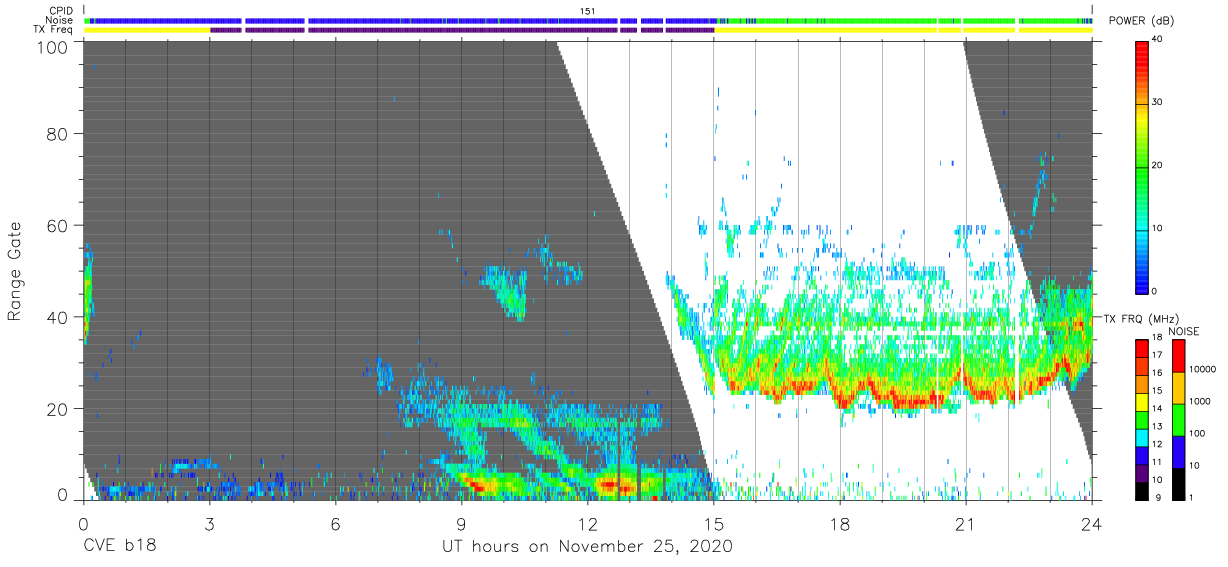This screenshot has height=567, width=1228.
Task: Click the purple TX Freq bar segment near 9 UT
Action: point(462,30)
